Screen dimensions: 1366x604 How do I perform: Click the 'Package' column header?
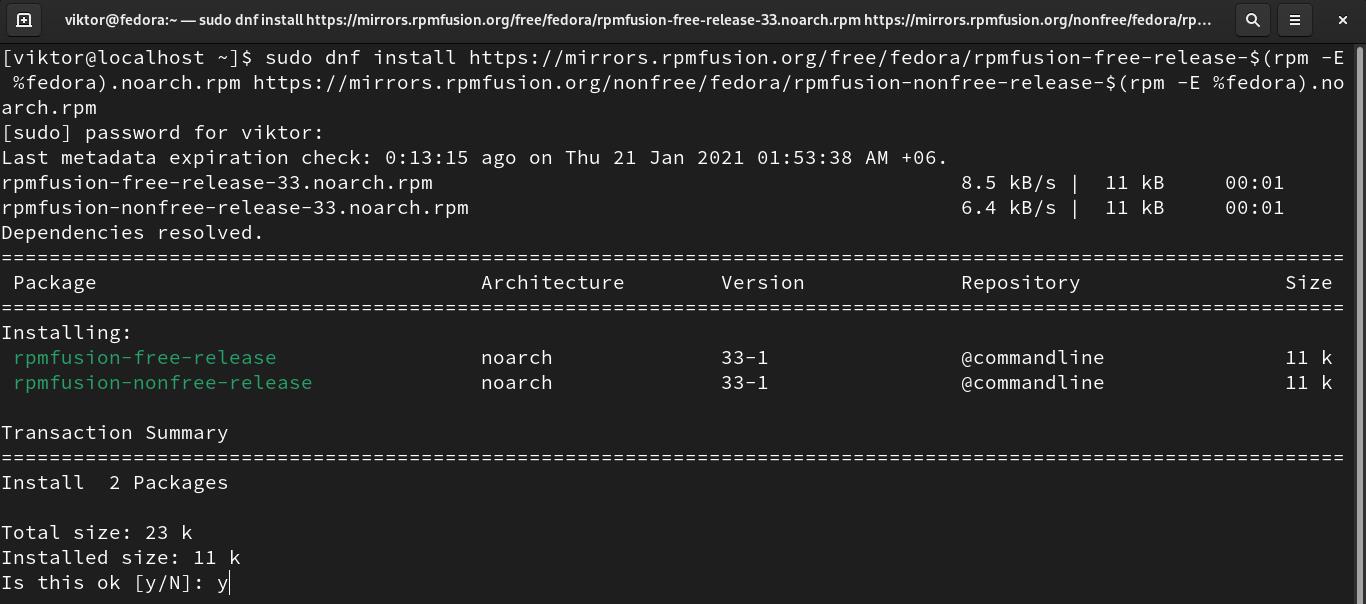(55, 283)
